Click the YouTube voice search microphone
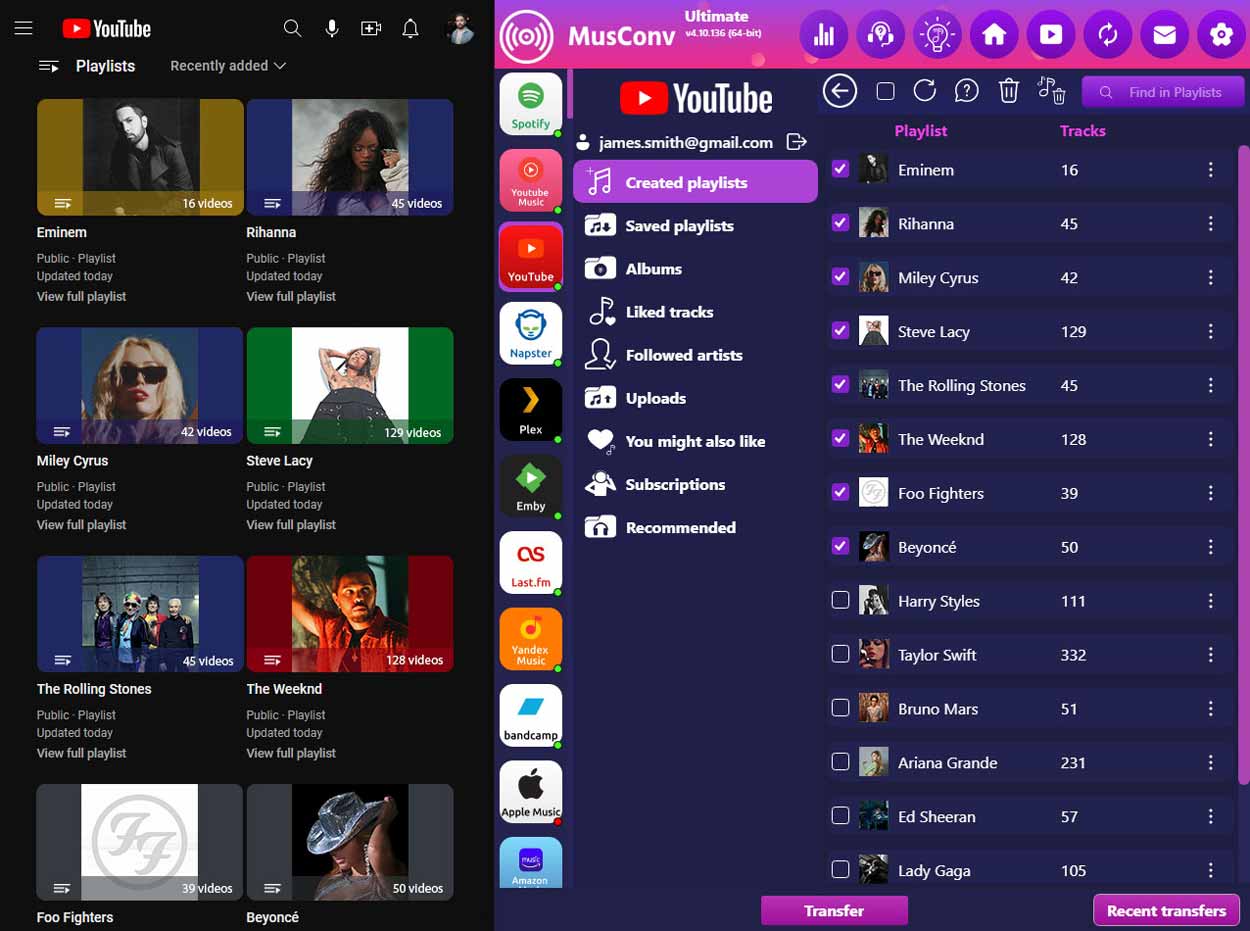The width and height of the screenshot is (1250, 931). click(x=332, y=29)
